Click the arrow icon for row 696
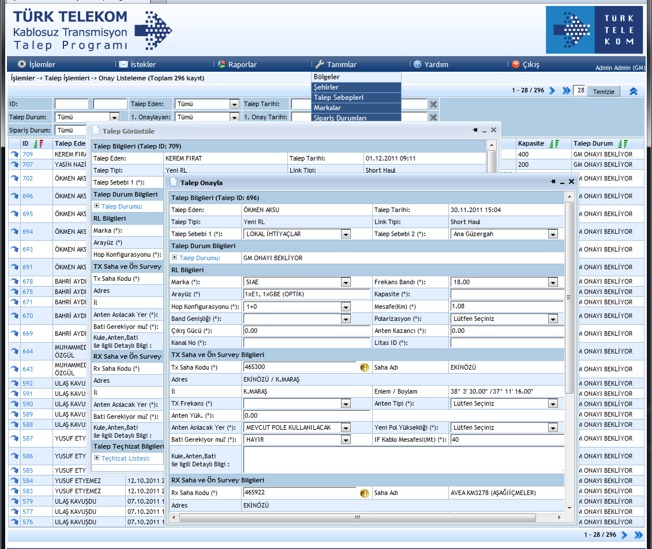This screenshot has height=549, width=652. click(15, 196)
